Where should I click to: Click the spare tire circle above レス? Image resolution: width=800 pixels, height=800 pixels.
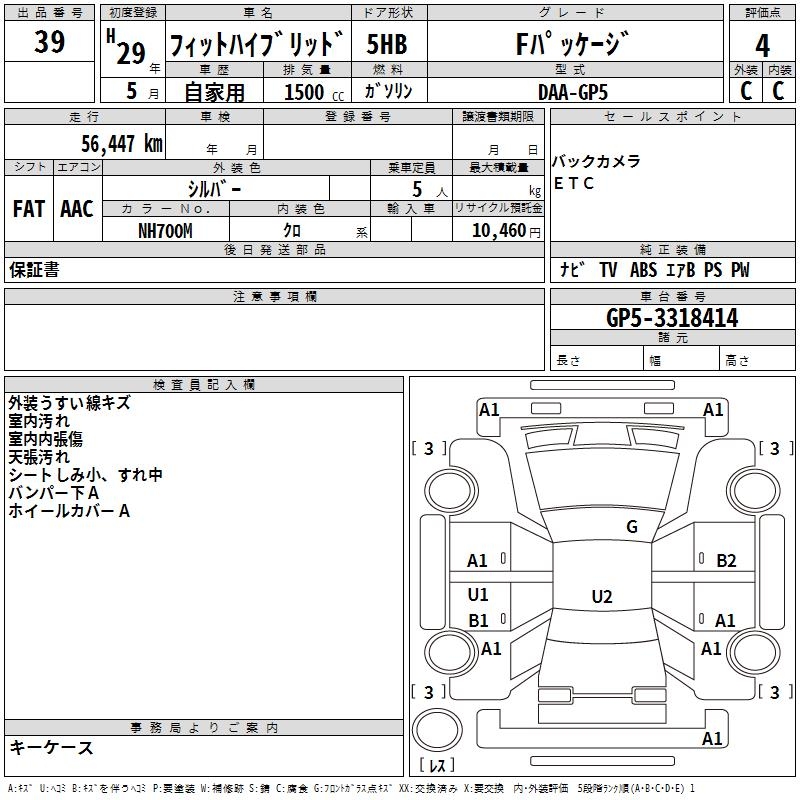tap(437, 731)
